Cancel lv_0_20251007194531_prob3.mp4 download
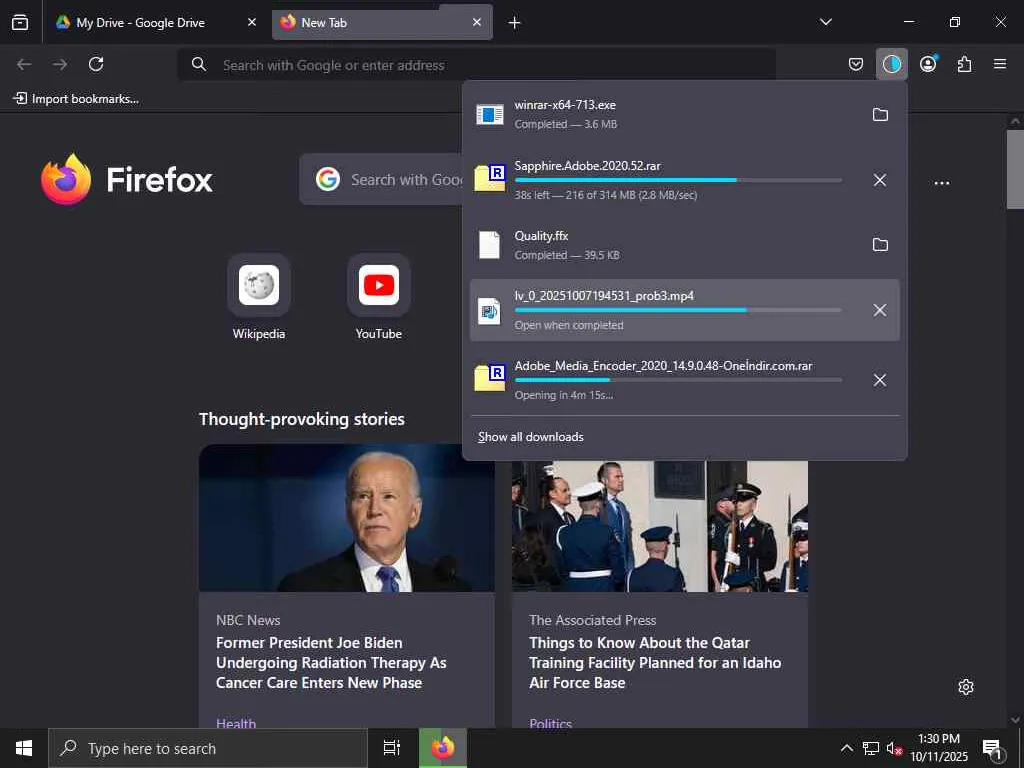The height and width of the screenshot is (768, 1024). [880, 310]
